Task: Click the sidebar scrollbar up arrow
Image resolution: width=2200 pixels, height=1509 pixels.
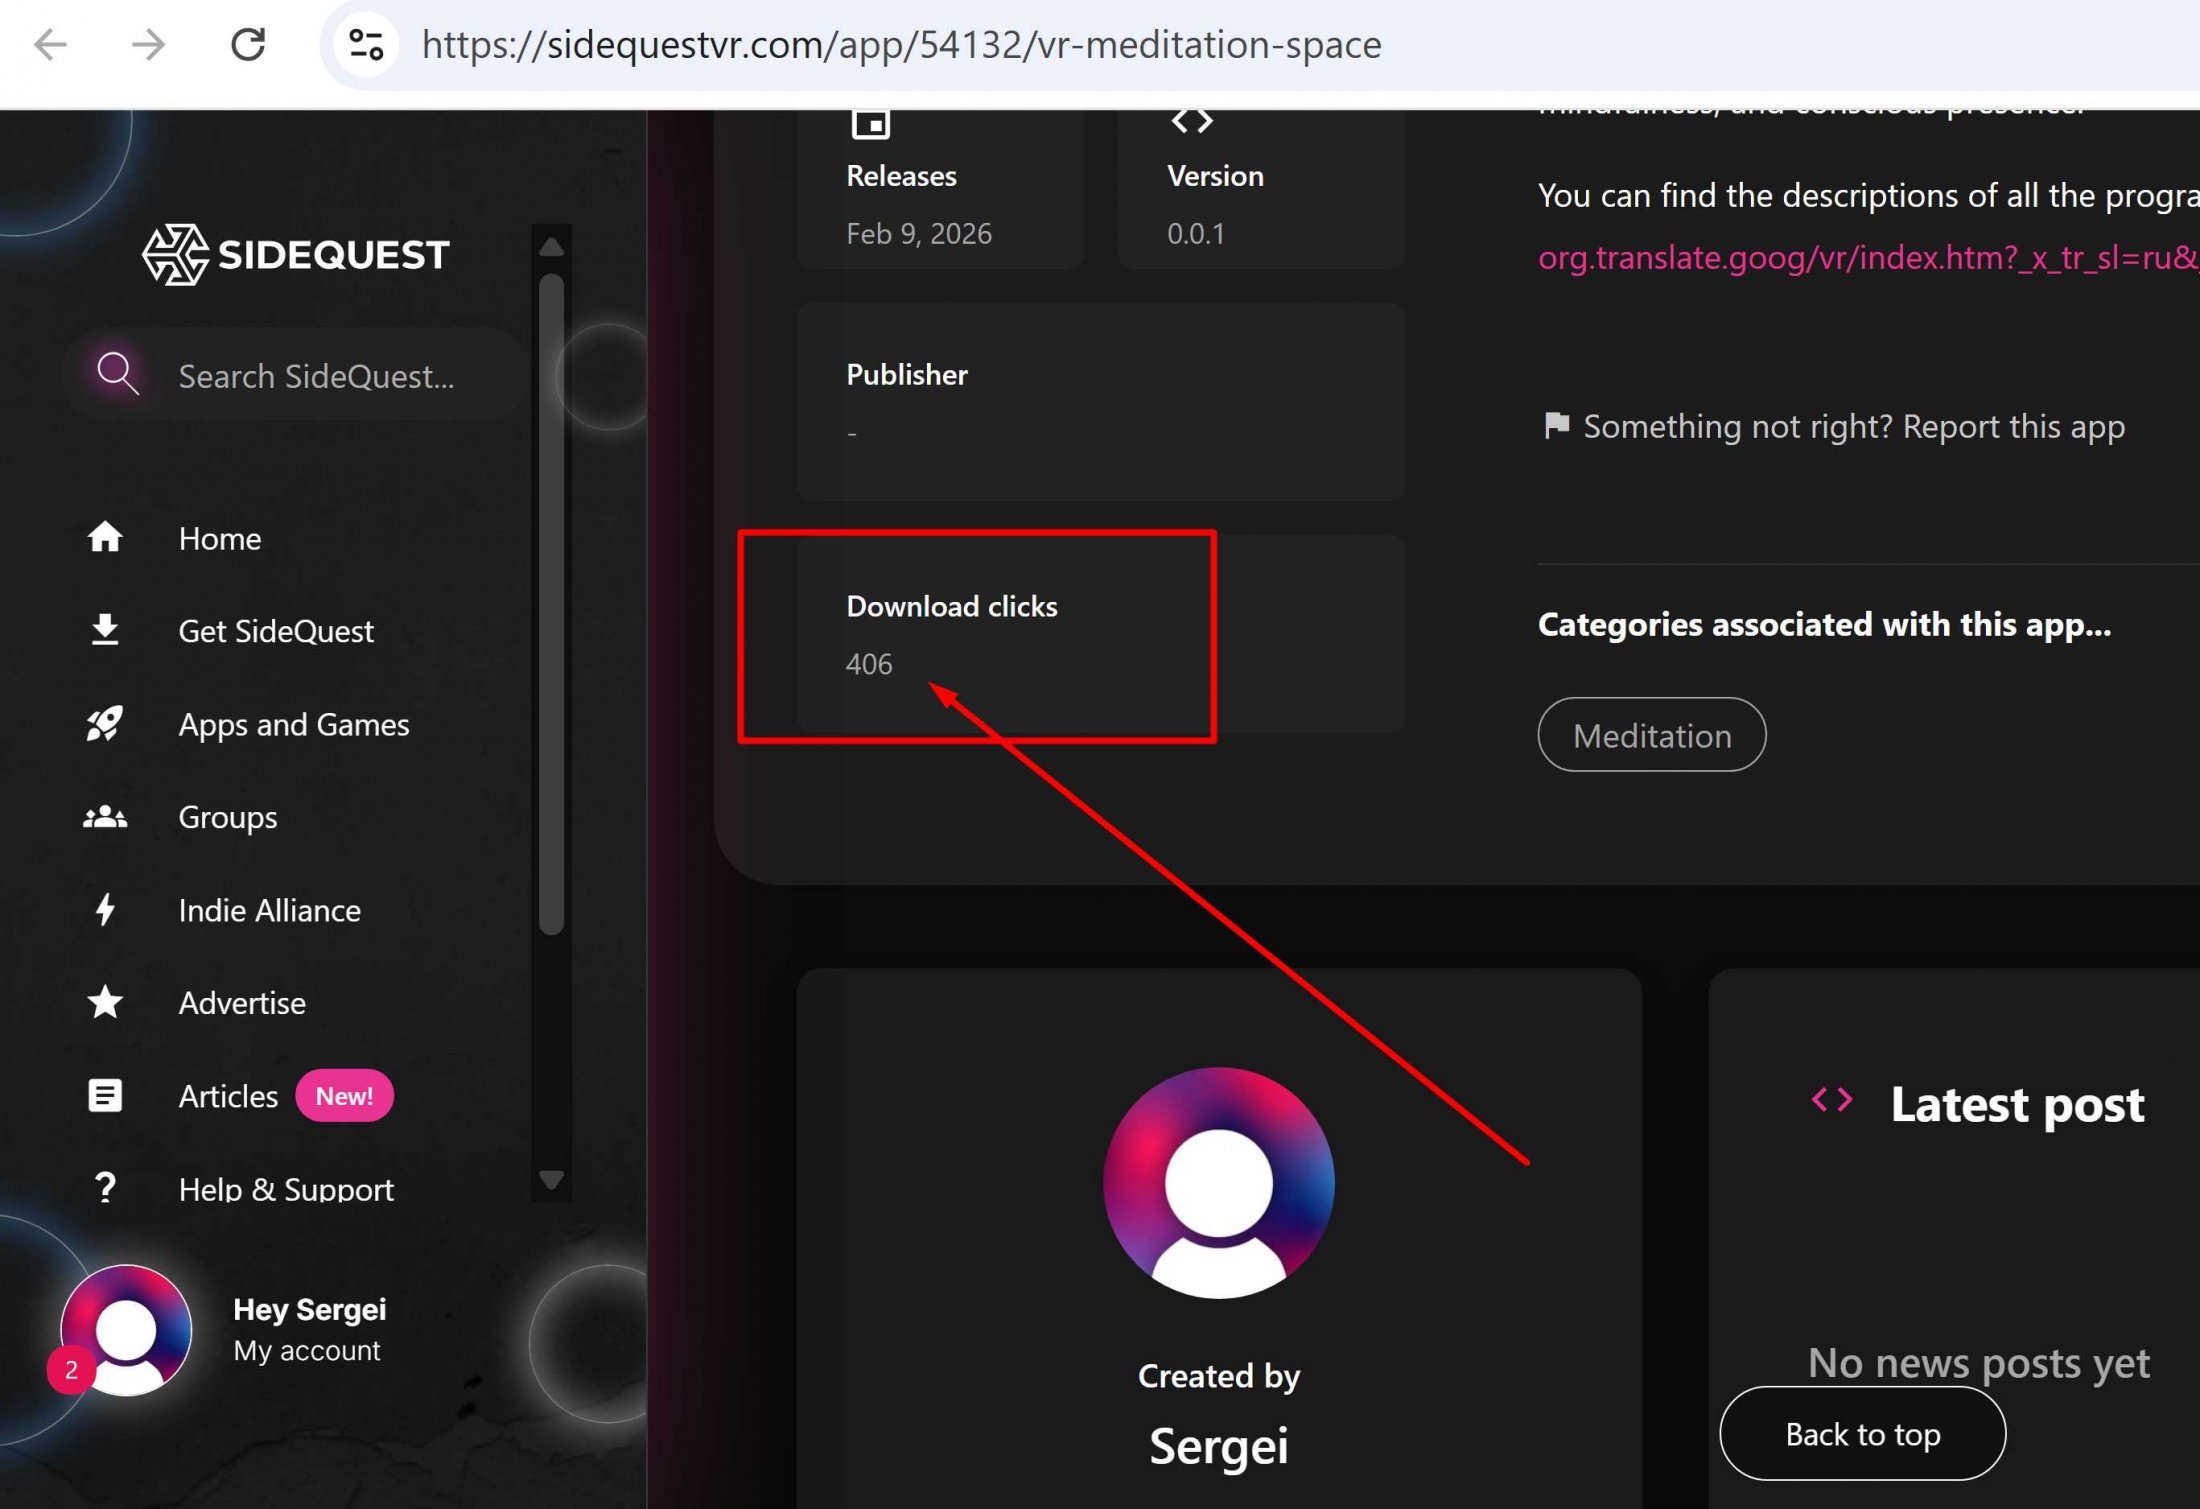Action: 551,246
